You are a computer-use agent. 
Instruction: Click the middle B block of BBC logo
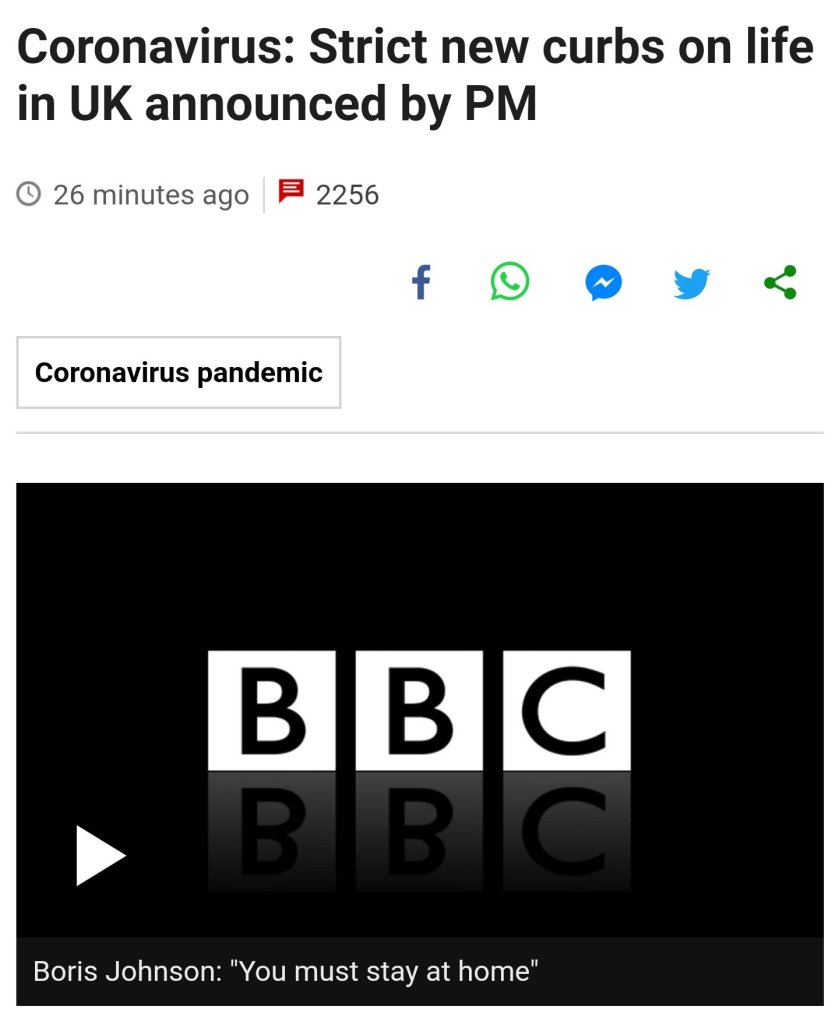click(x=419, y=710)
